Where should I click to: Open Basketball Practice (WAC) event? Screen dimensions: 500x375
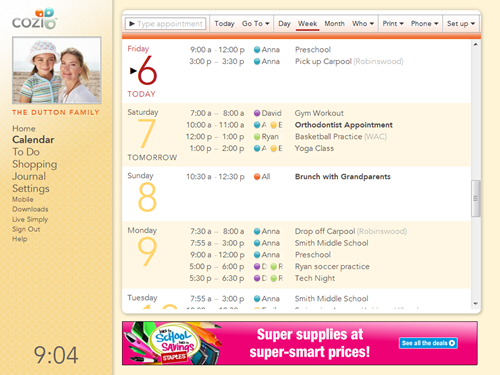tap(341, 137)
